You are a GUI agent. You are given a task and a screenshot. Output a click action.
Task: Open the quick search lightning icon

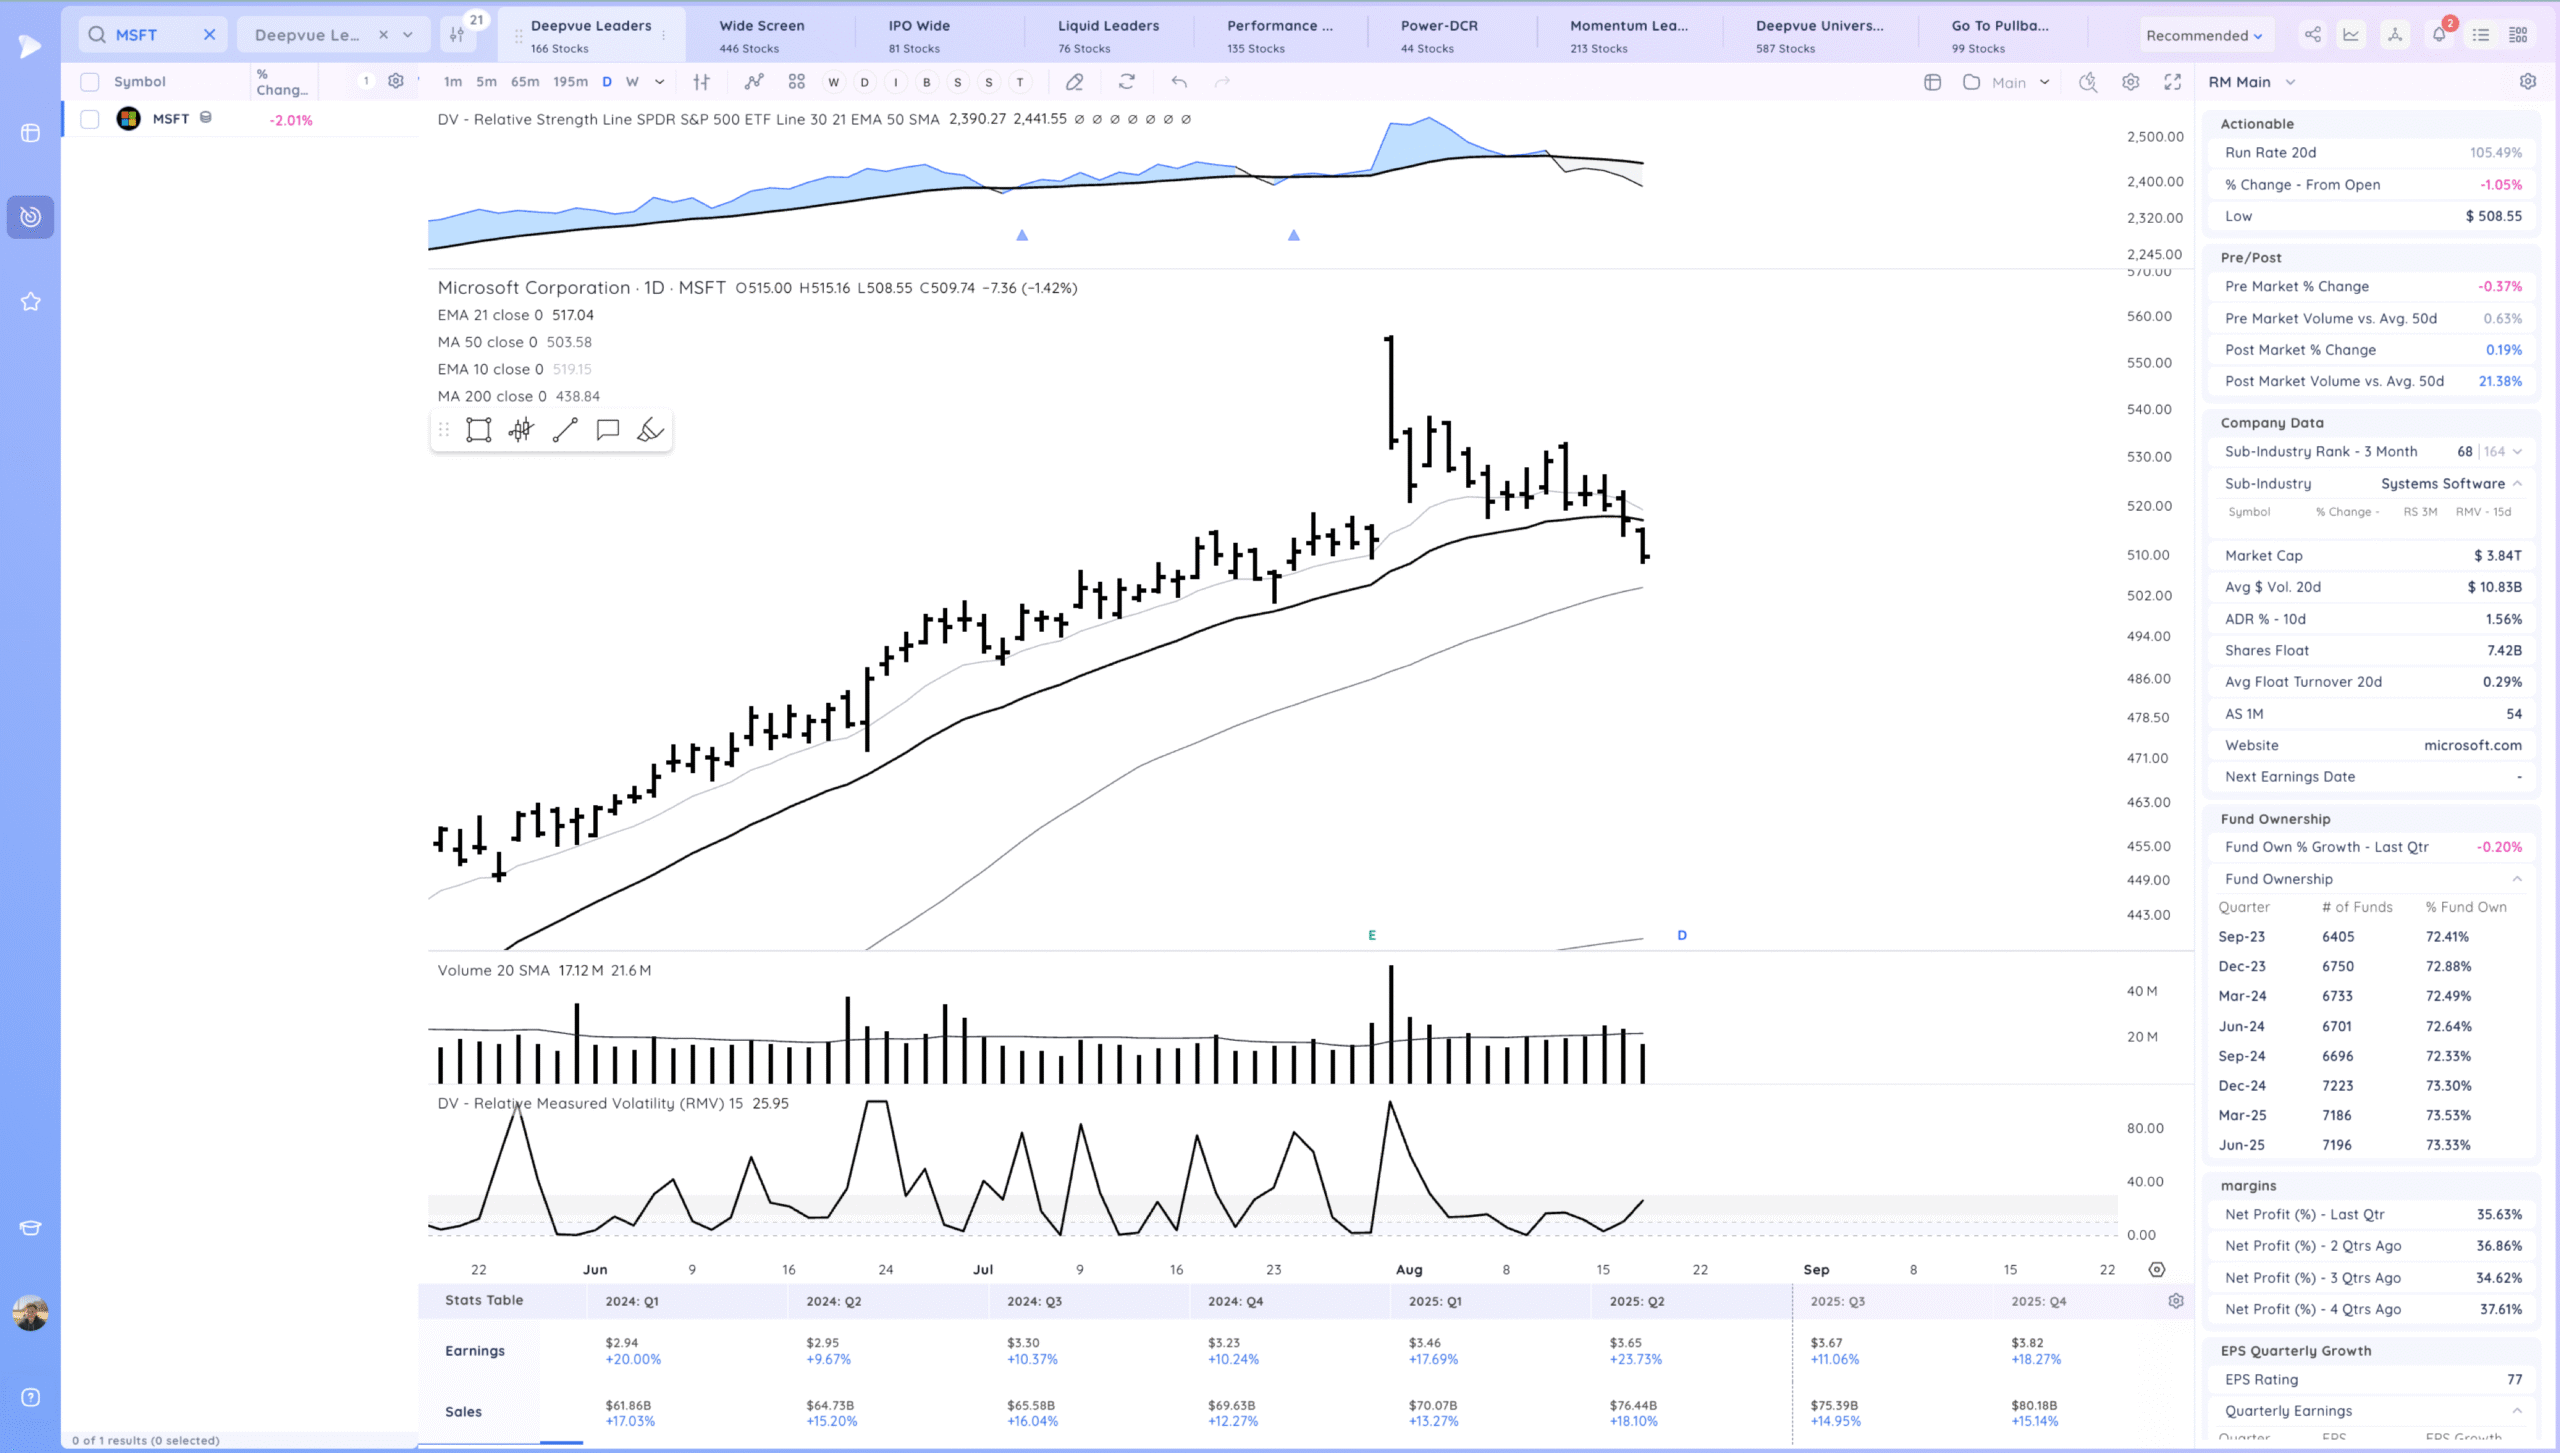(x=2088, y=82)
